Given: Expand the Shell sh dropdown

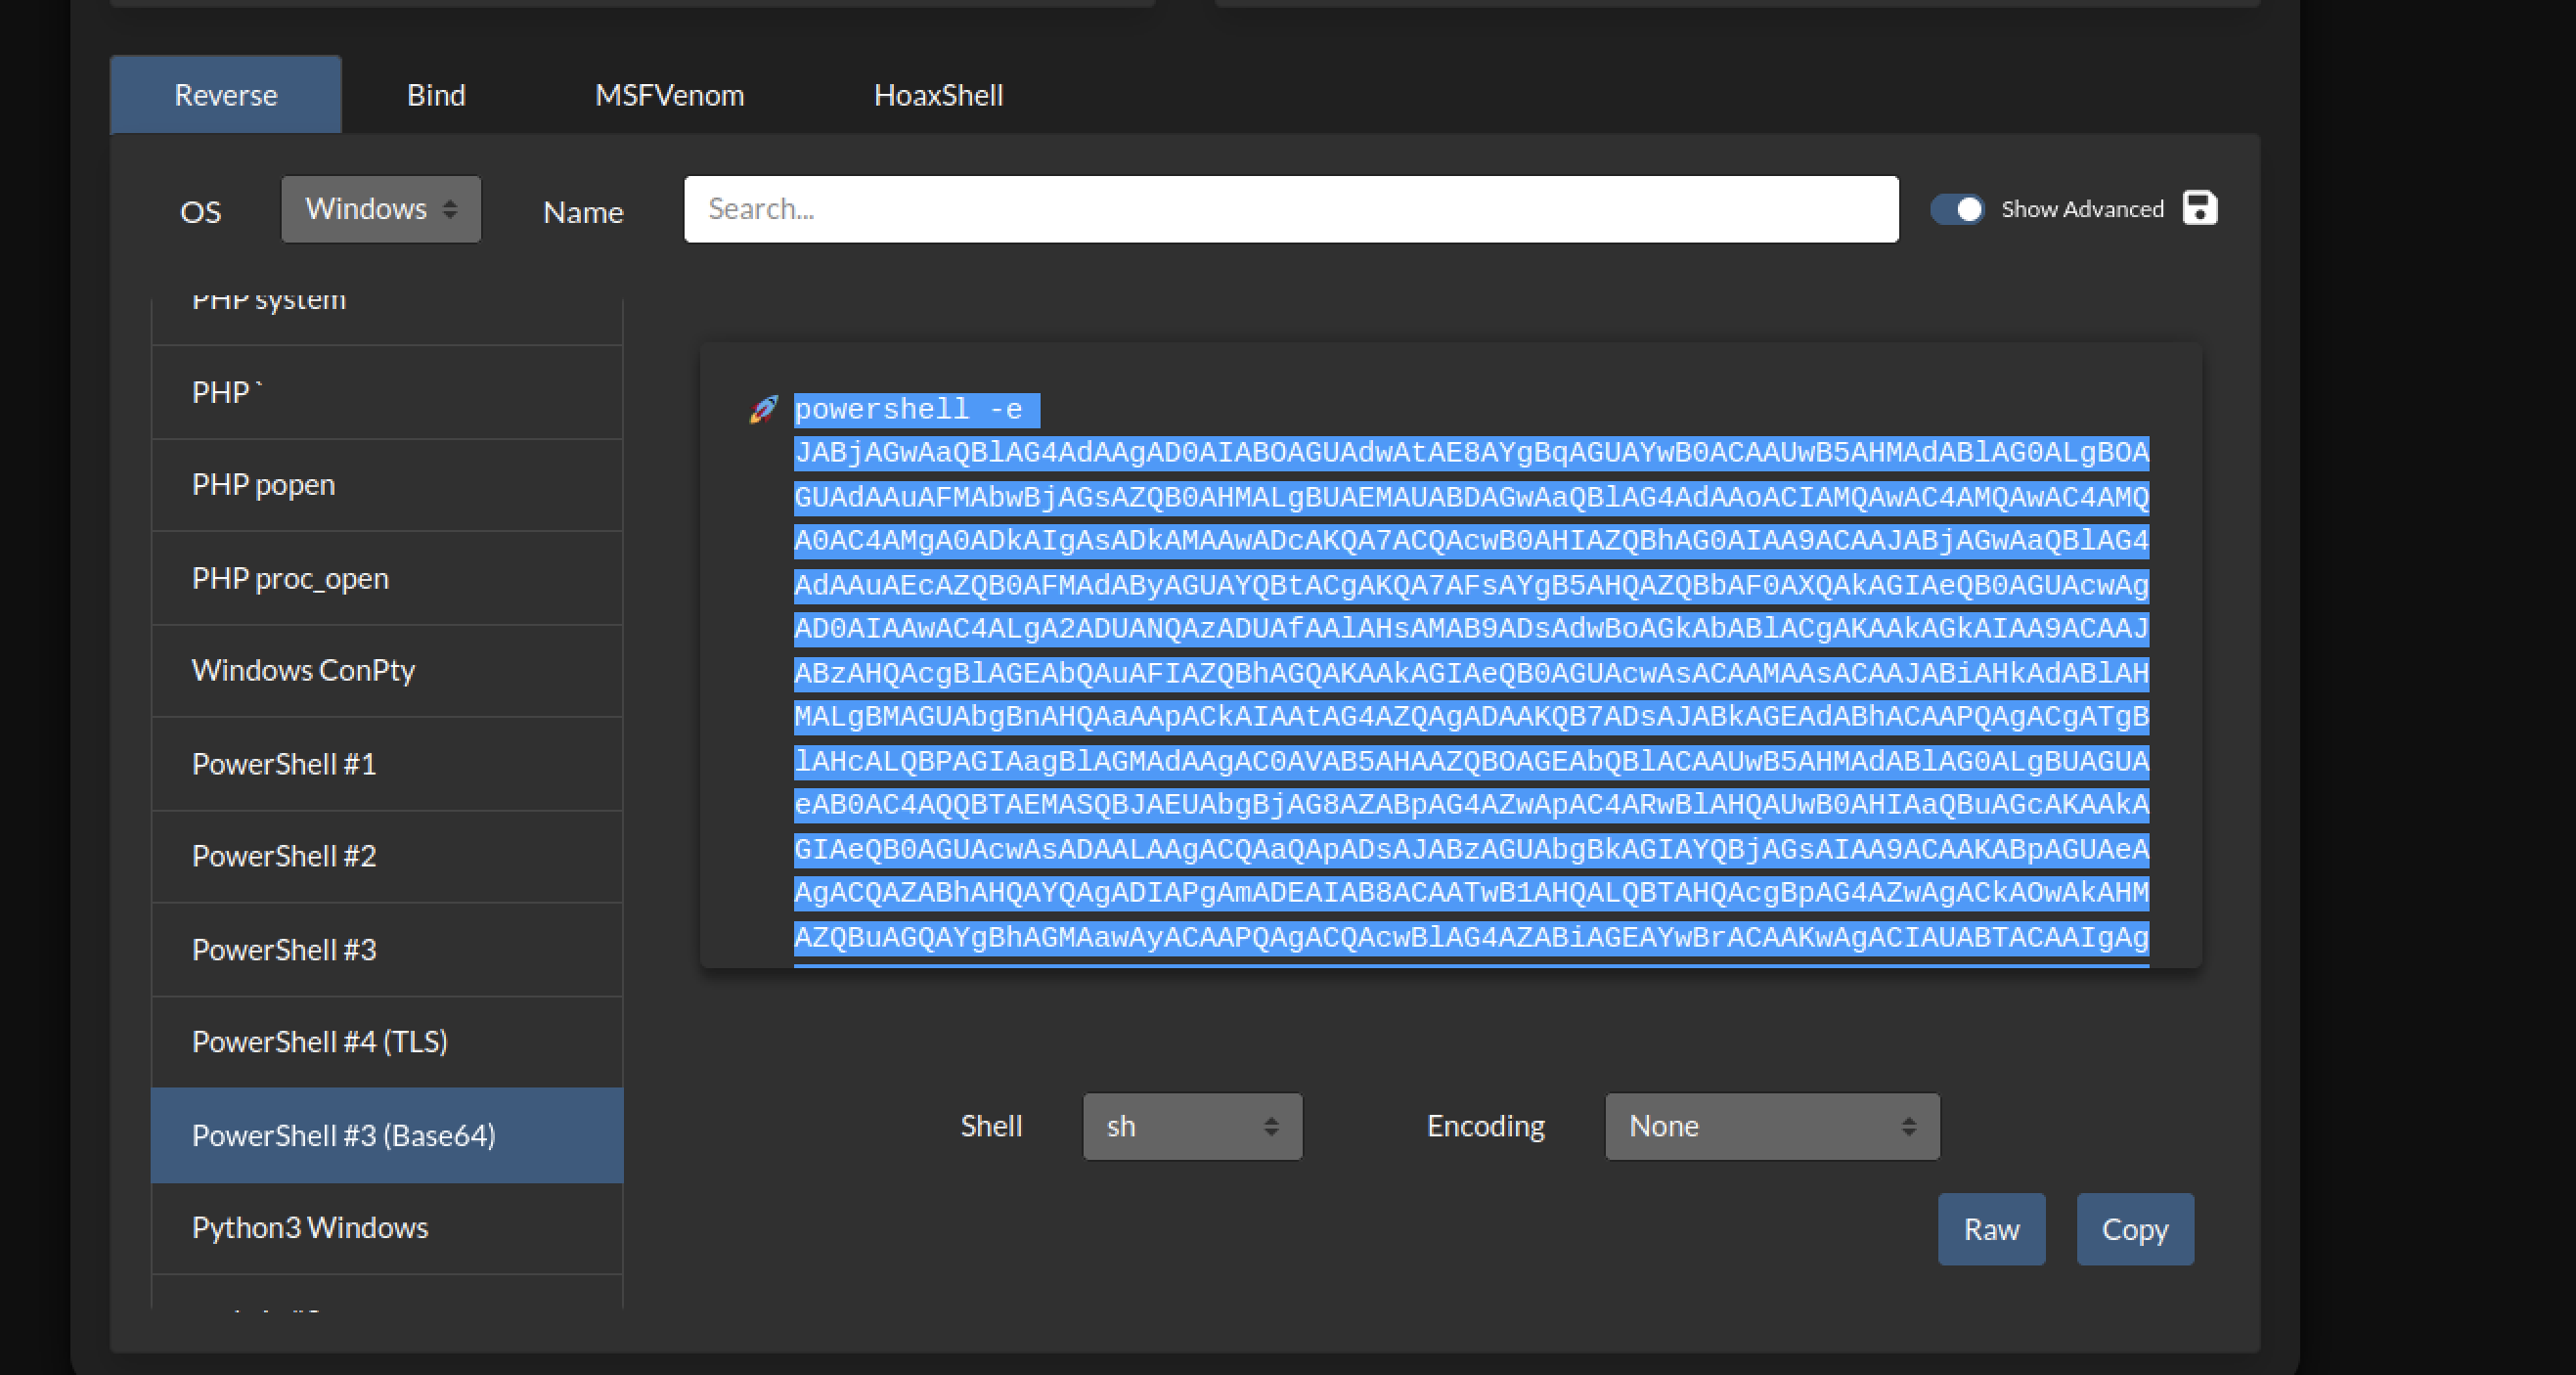Looking at the screenshot, I should 1192,1126.
